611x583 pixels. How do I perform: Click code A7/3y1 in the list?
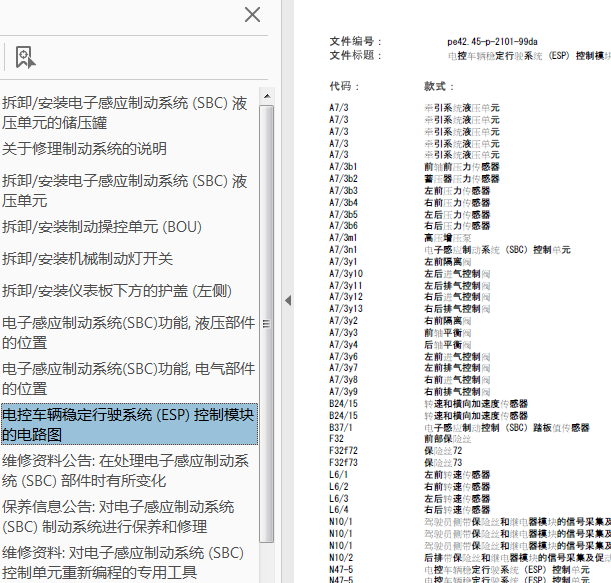[343, 261]
